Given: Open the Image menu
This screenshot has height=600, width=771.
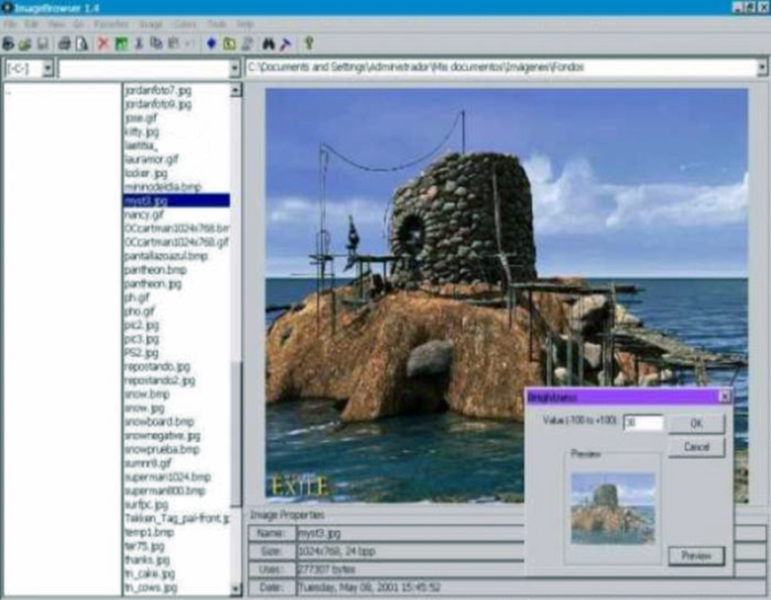Looking at the screenshot, I should (x=150, y=24).
